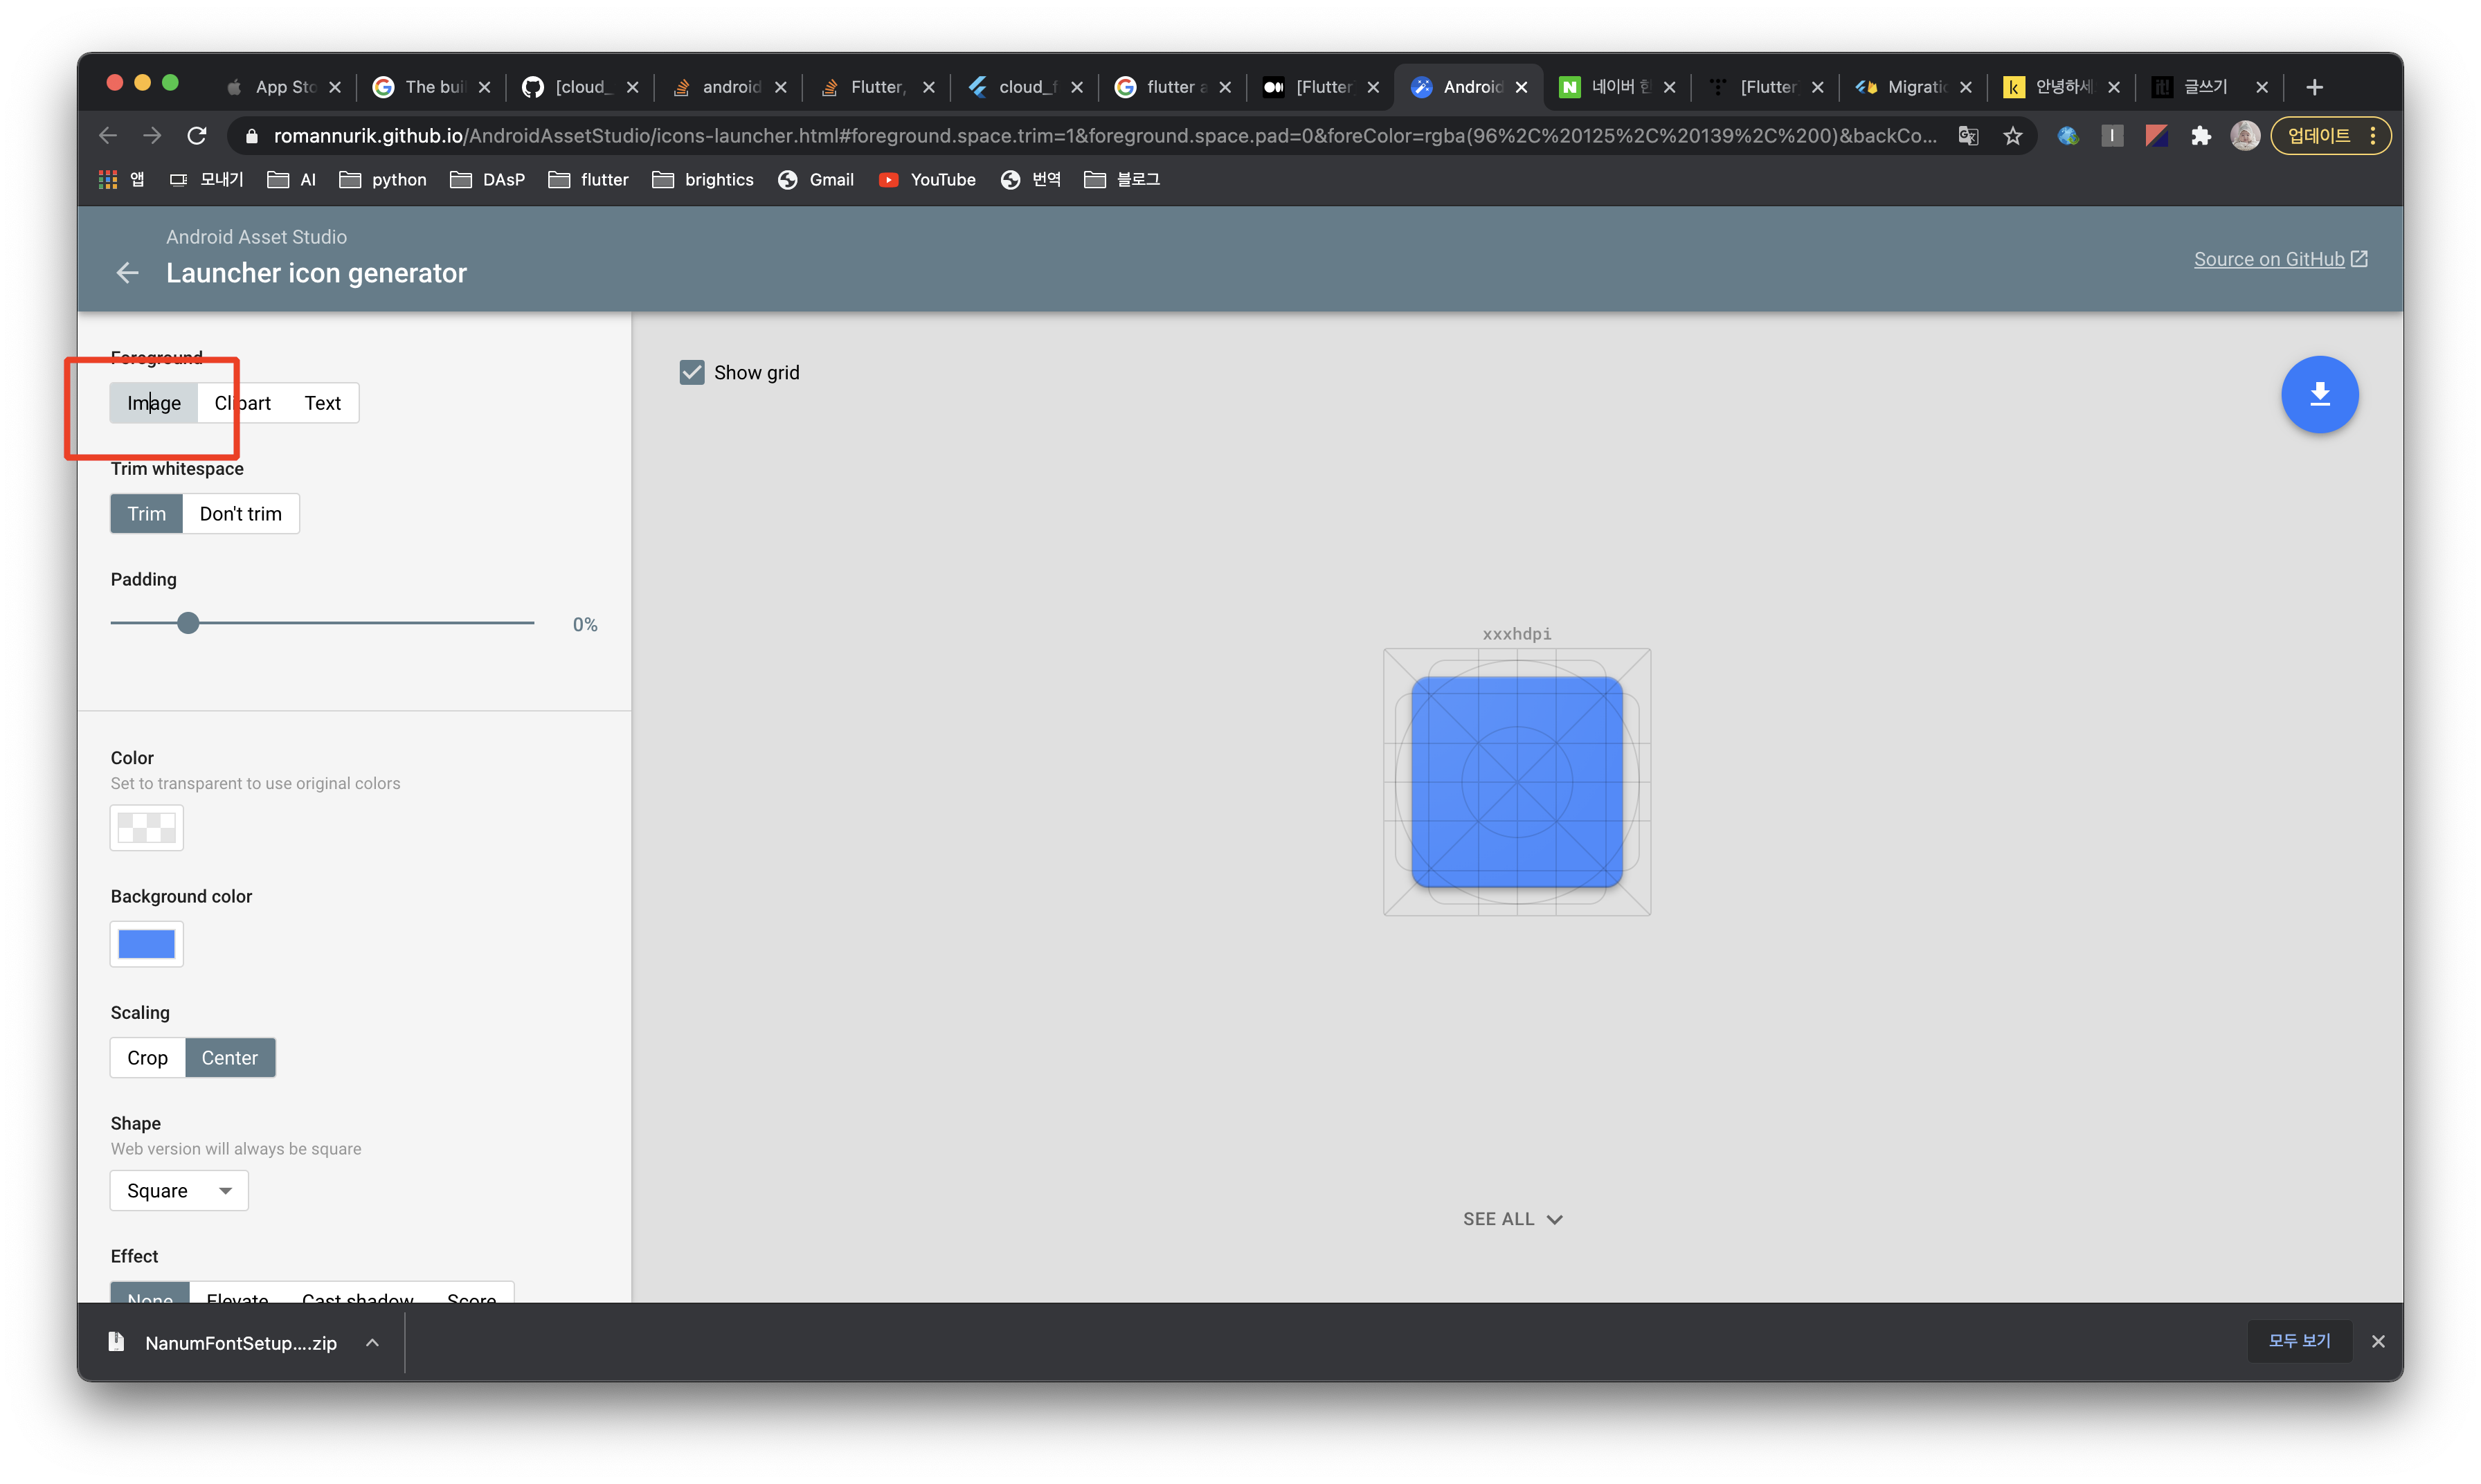
Task: Select Don't trim whitespace option
Action: click(x=240, y=514)
